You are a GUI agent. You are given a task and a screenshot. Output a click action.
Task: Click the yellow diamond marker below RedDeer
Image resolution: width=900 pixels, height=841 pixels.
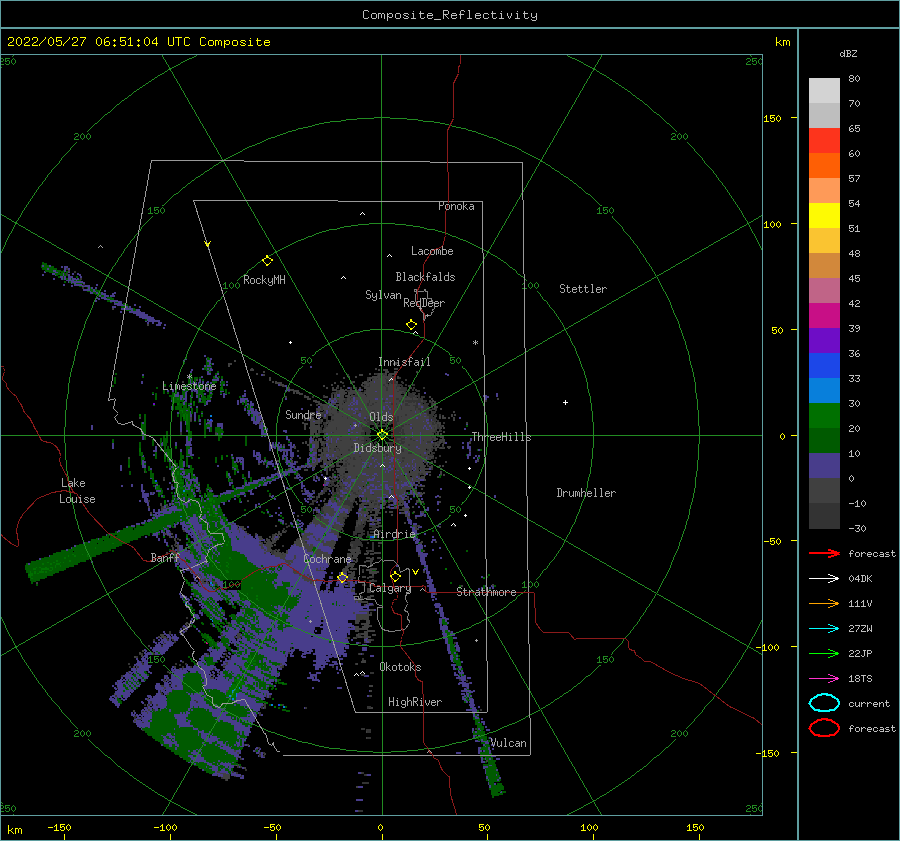(412, 325)
